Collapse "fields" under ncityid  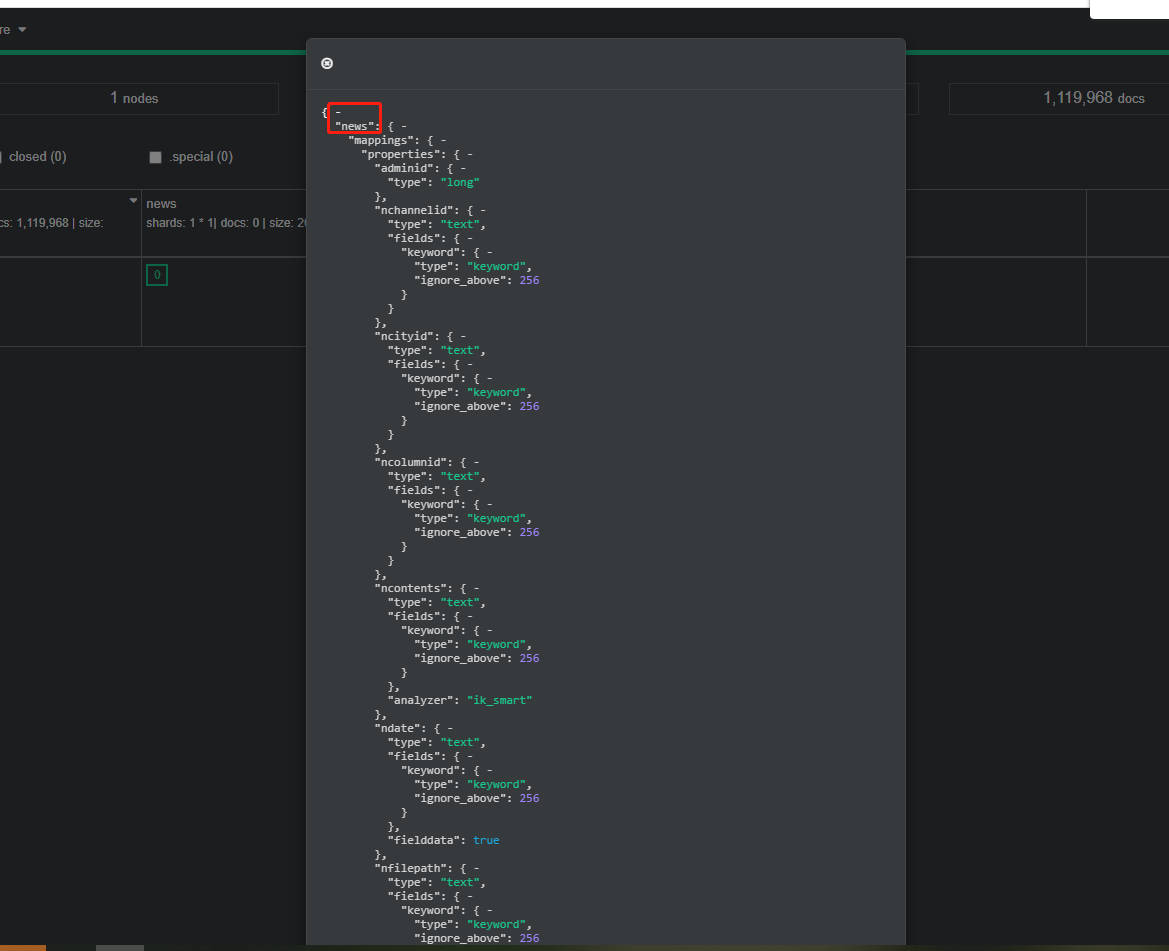click(x=470, y=364)
